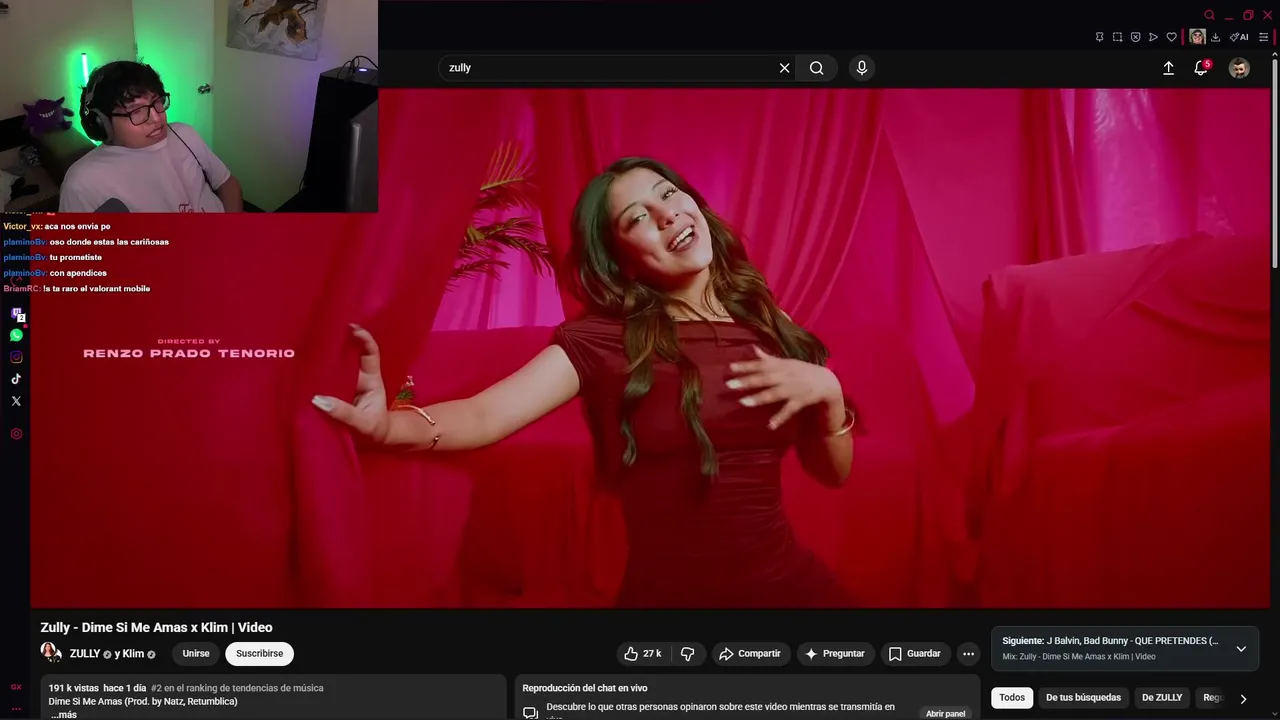The width and height of the screenshot is (1280, 720).
Task: Open ZULLY channel name link
Action: coord(85,654)
